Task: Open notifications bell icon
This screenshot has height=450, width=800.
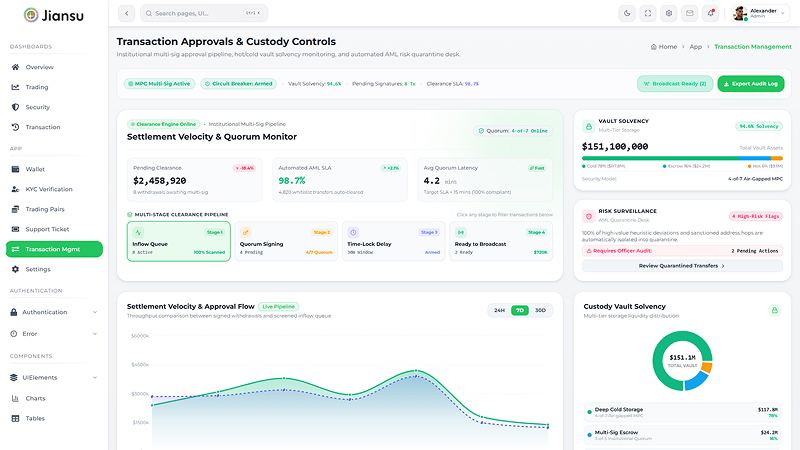Action: (x=711, y=13)
